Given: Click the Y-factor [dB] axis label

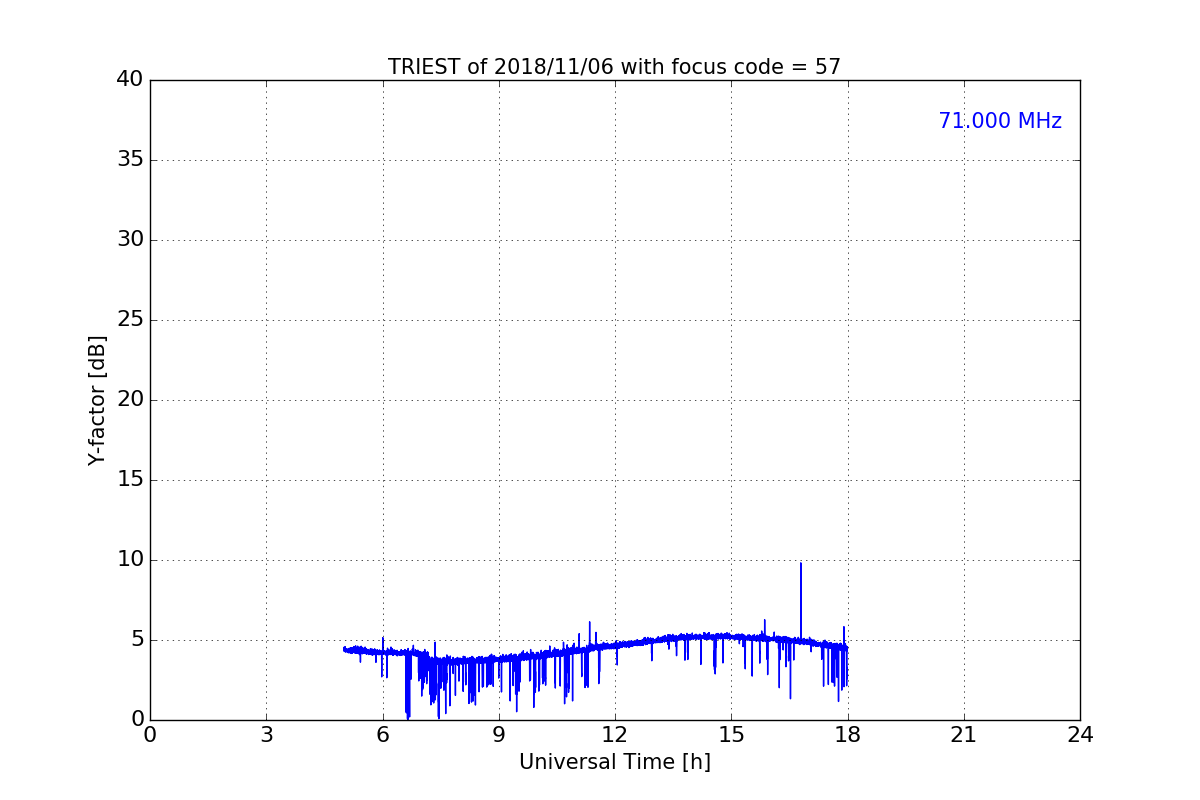Looking at the screenshot, I should pos(97,400).
